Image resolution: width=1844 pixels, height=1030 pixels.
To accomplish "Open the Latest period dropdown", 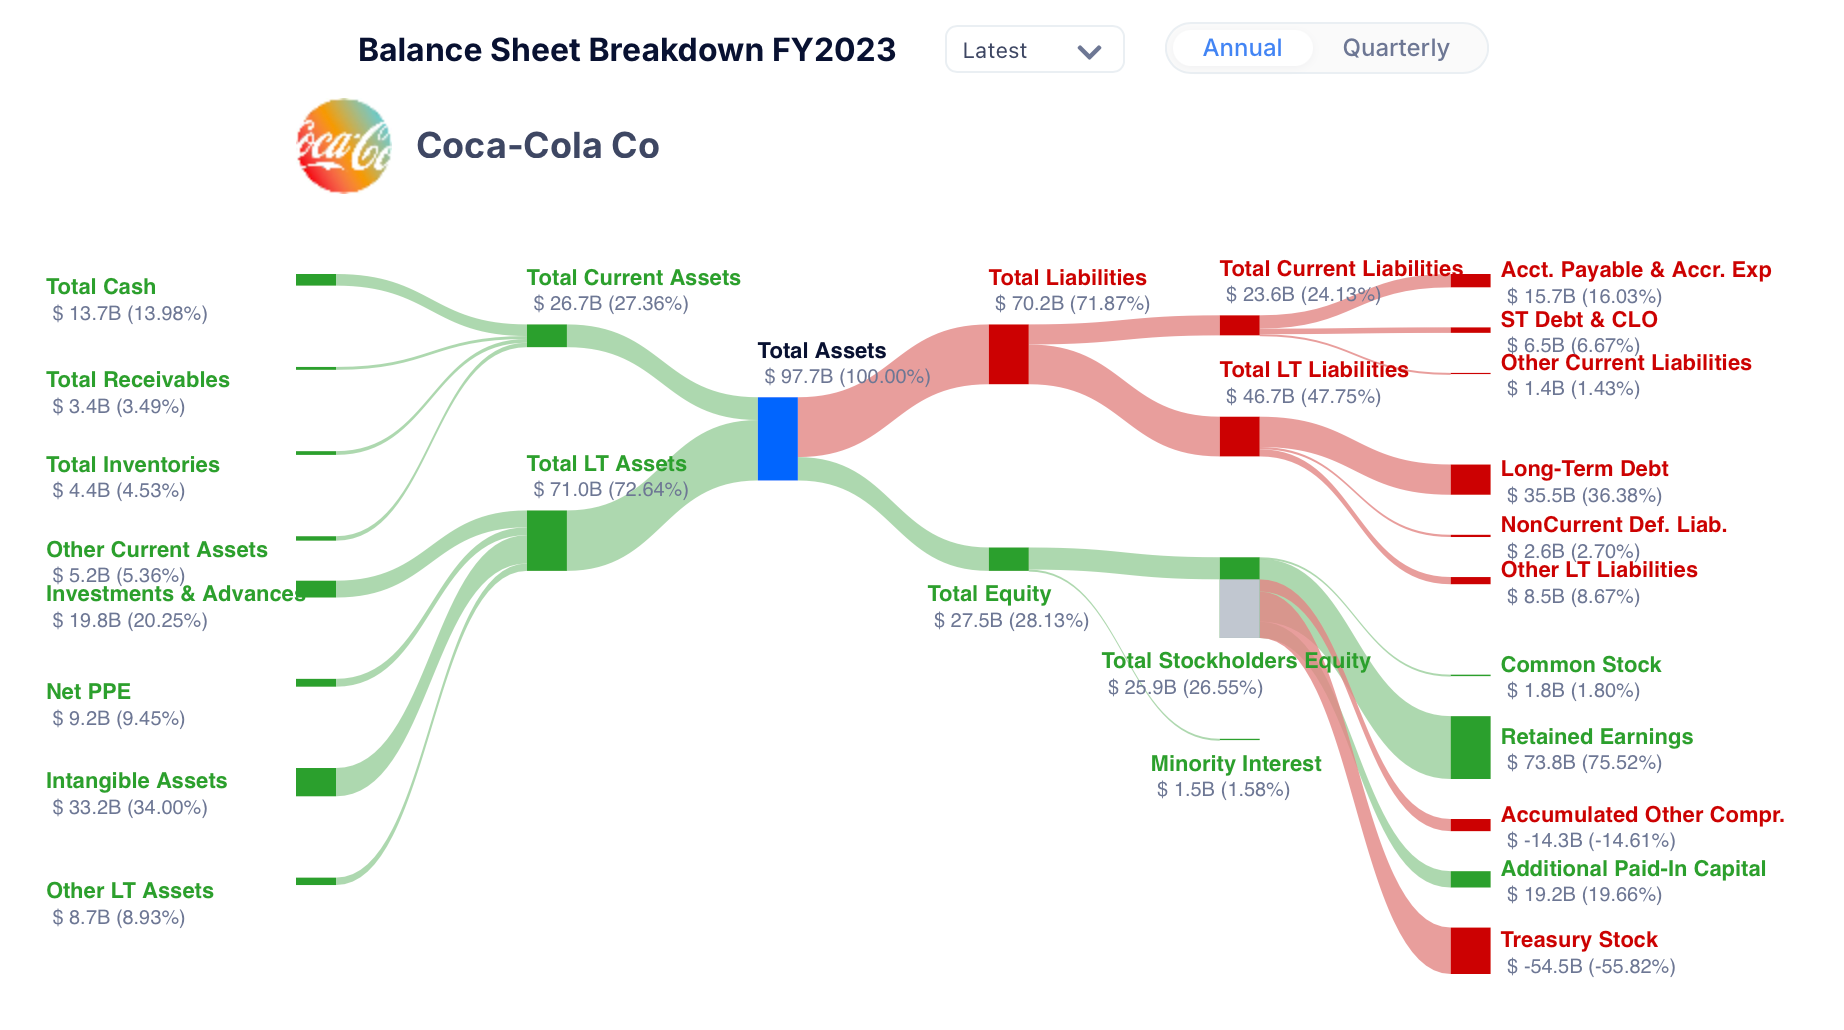I will (x=1034, y=49).
